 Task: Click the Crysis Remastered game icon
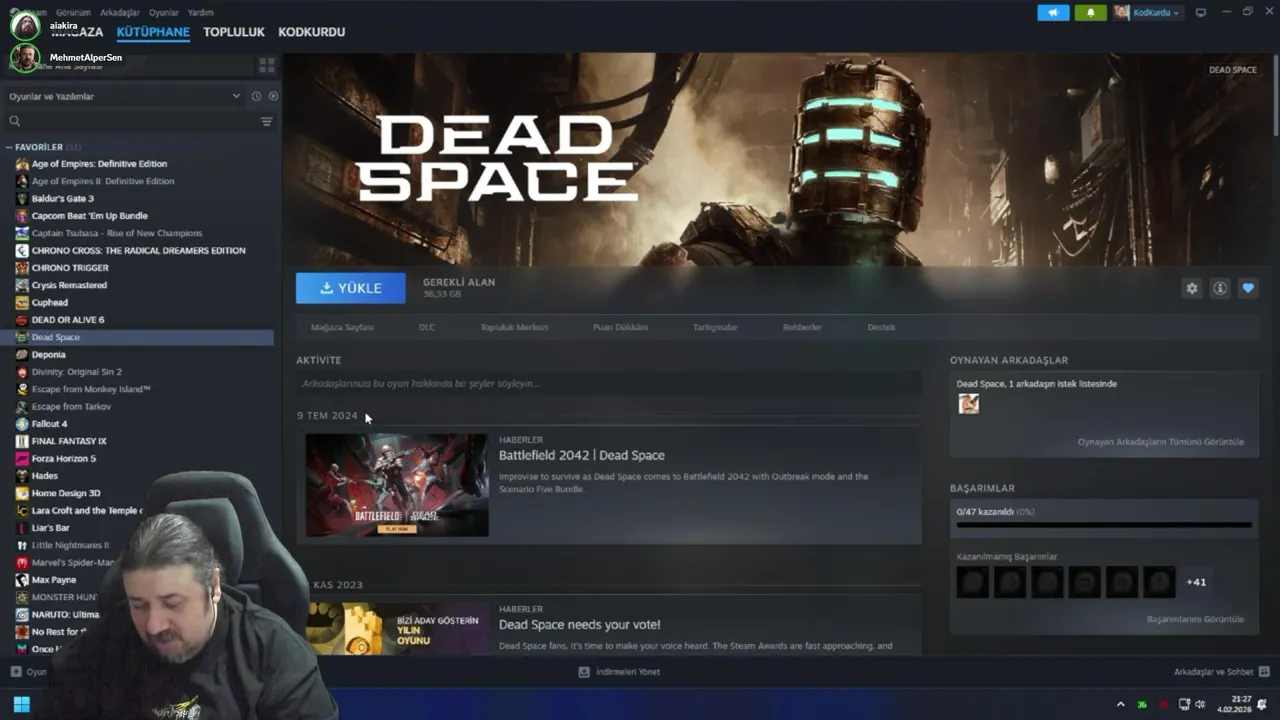click(22, 285)
